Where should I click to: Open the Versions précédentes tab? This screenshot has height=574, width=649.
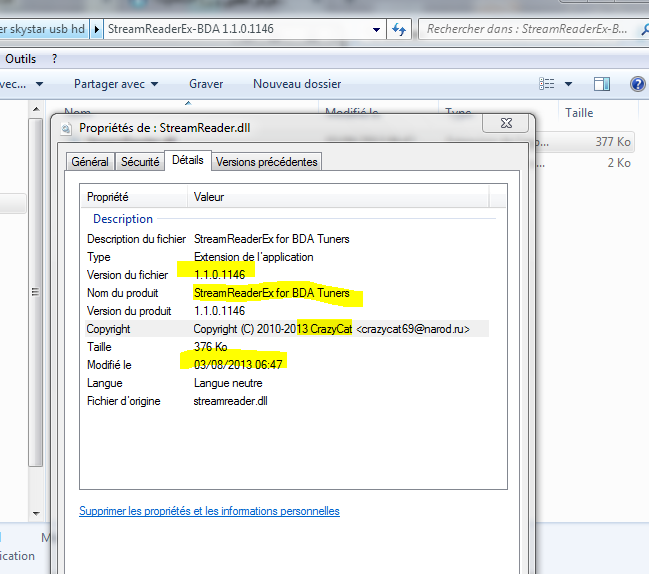(x=266, y=162)
